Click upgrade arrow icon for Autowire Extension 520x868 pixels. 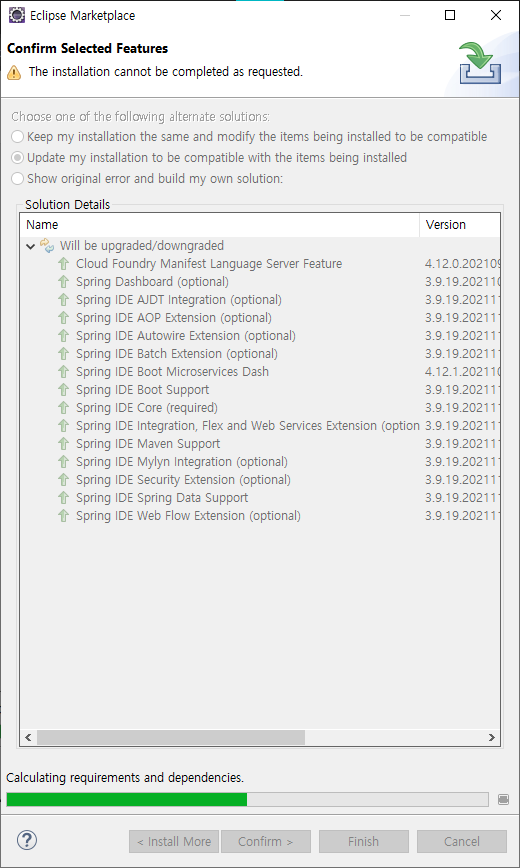coord(64,335)
